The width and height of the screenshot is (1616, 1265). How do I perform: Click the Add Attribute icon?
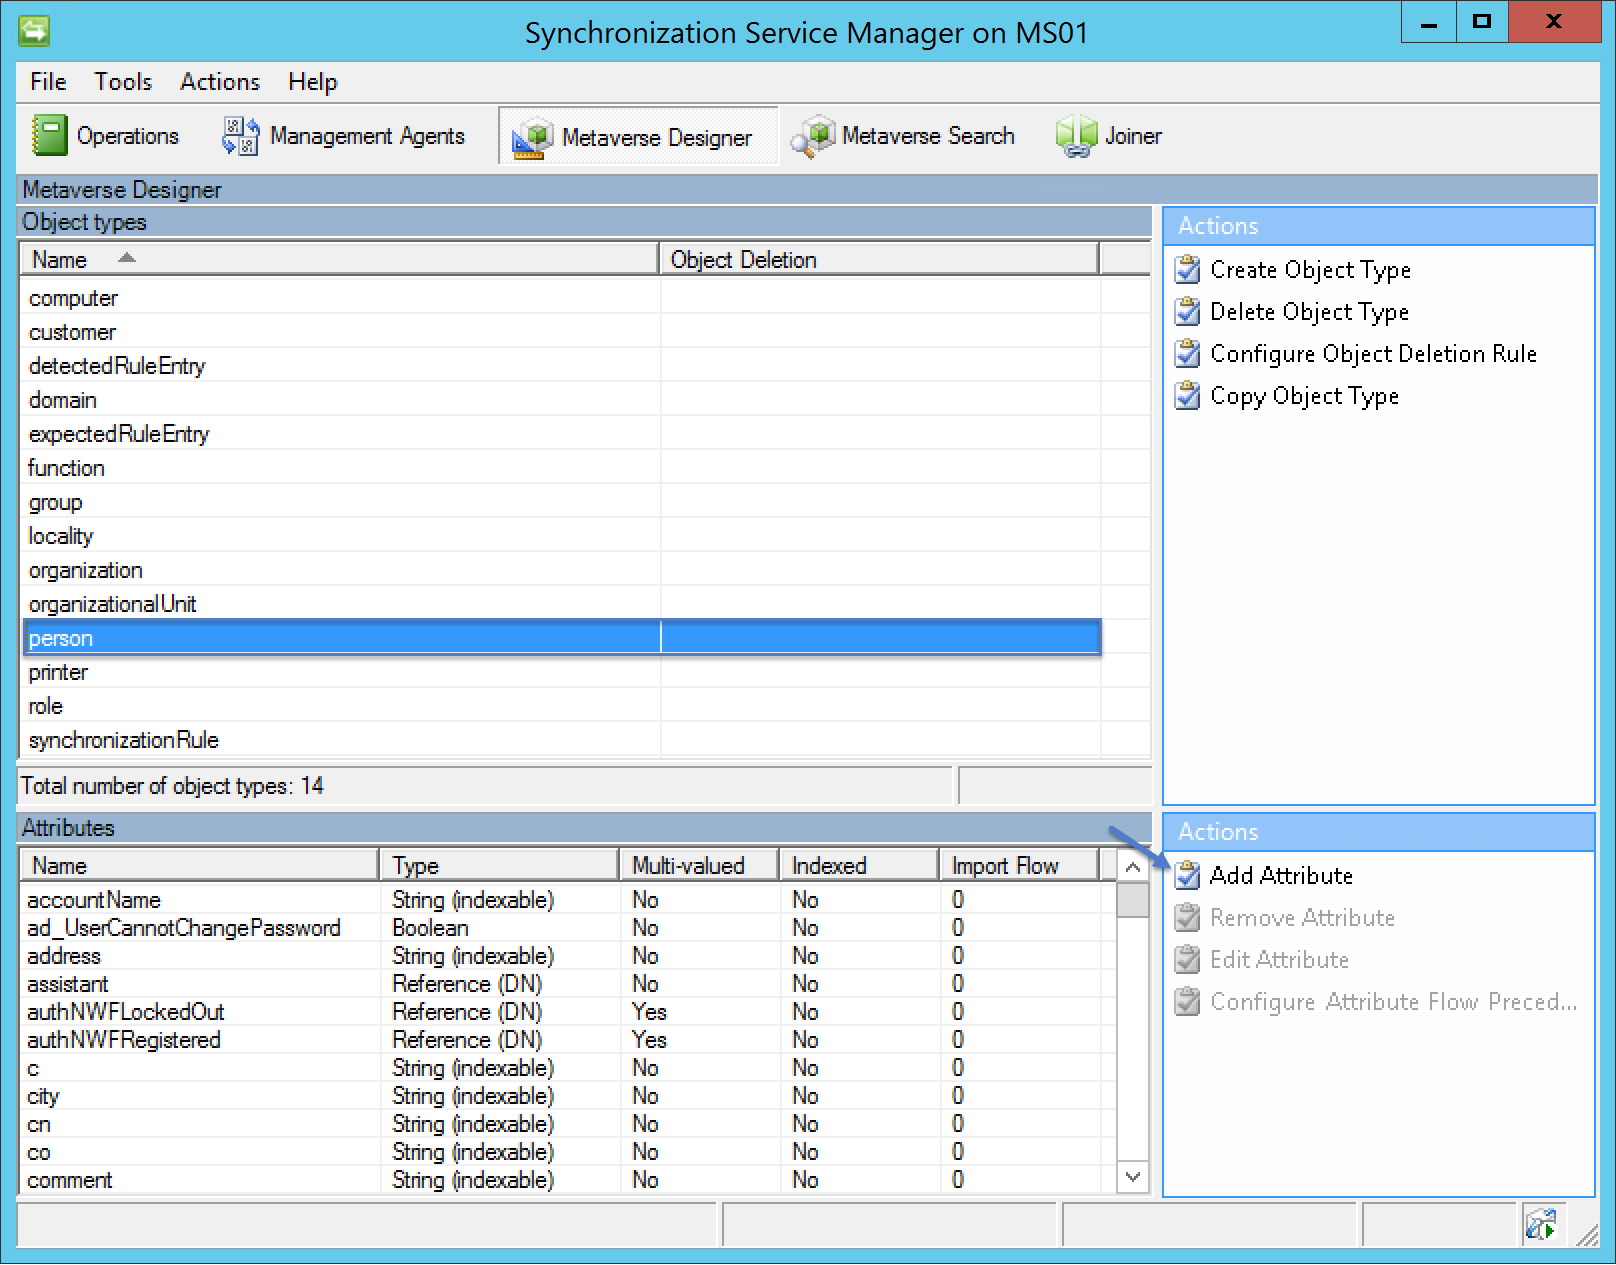click(x=1187, y=876)
